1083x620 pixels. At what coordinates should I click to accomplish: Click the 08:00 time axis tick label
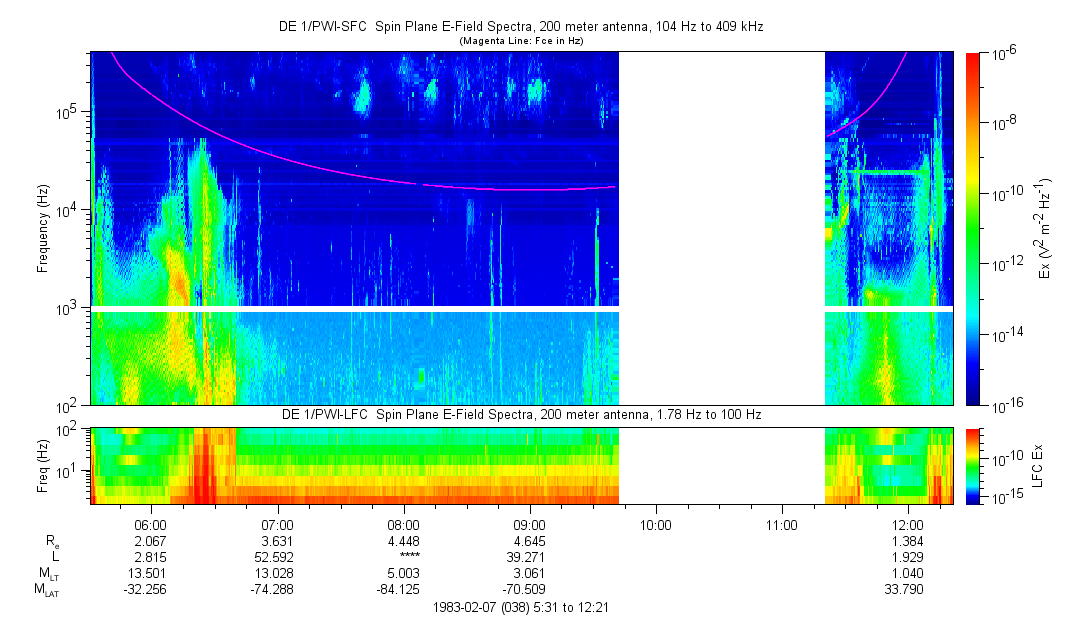(x=403, y=524)
